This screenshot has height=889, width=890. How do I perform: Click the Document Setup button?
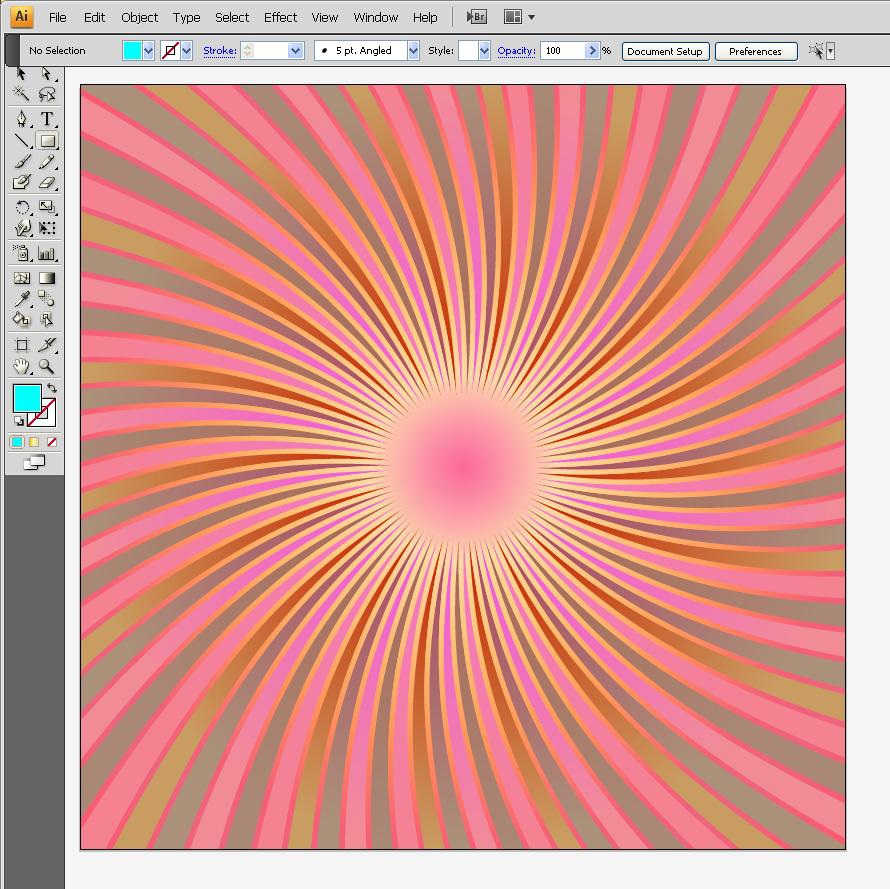pos(665,51)
